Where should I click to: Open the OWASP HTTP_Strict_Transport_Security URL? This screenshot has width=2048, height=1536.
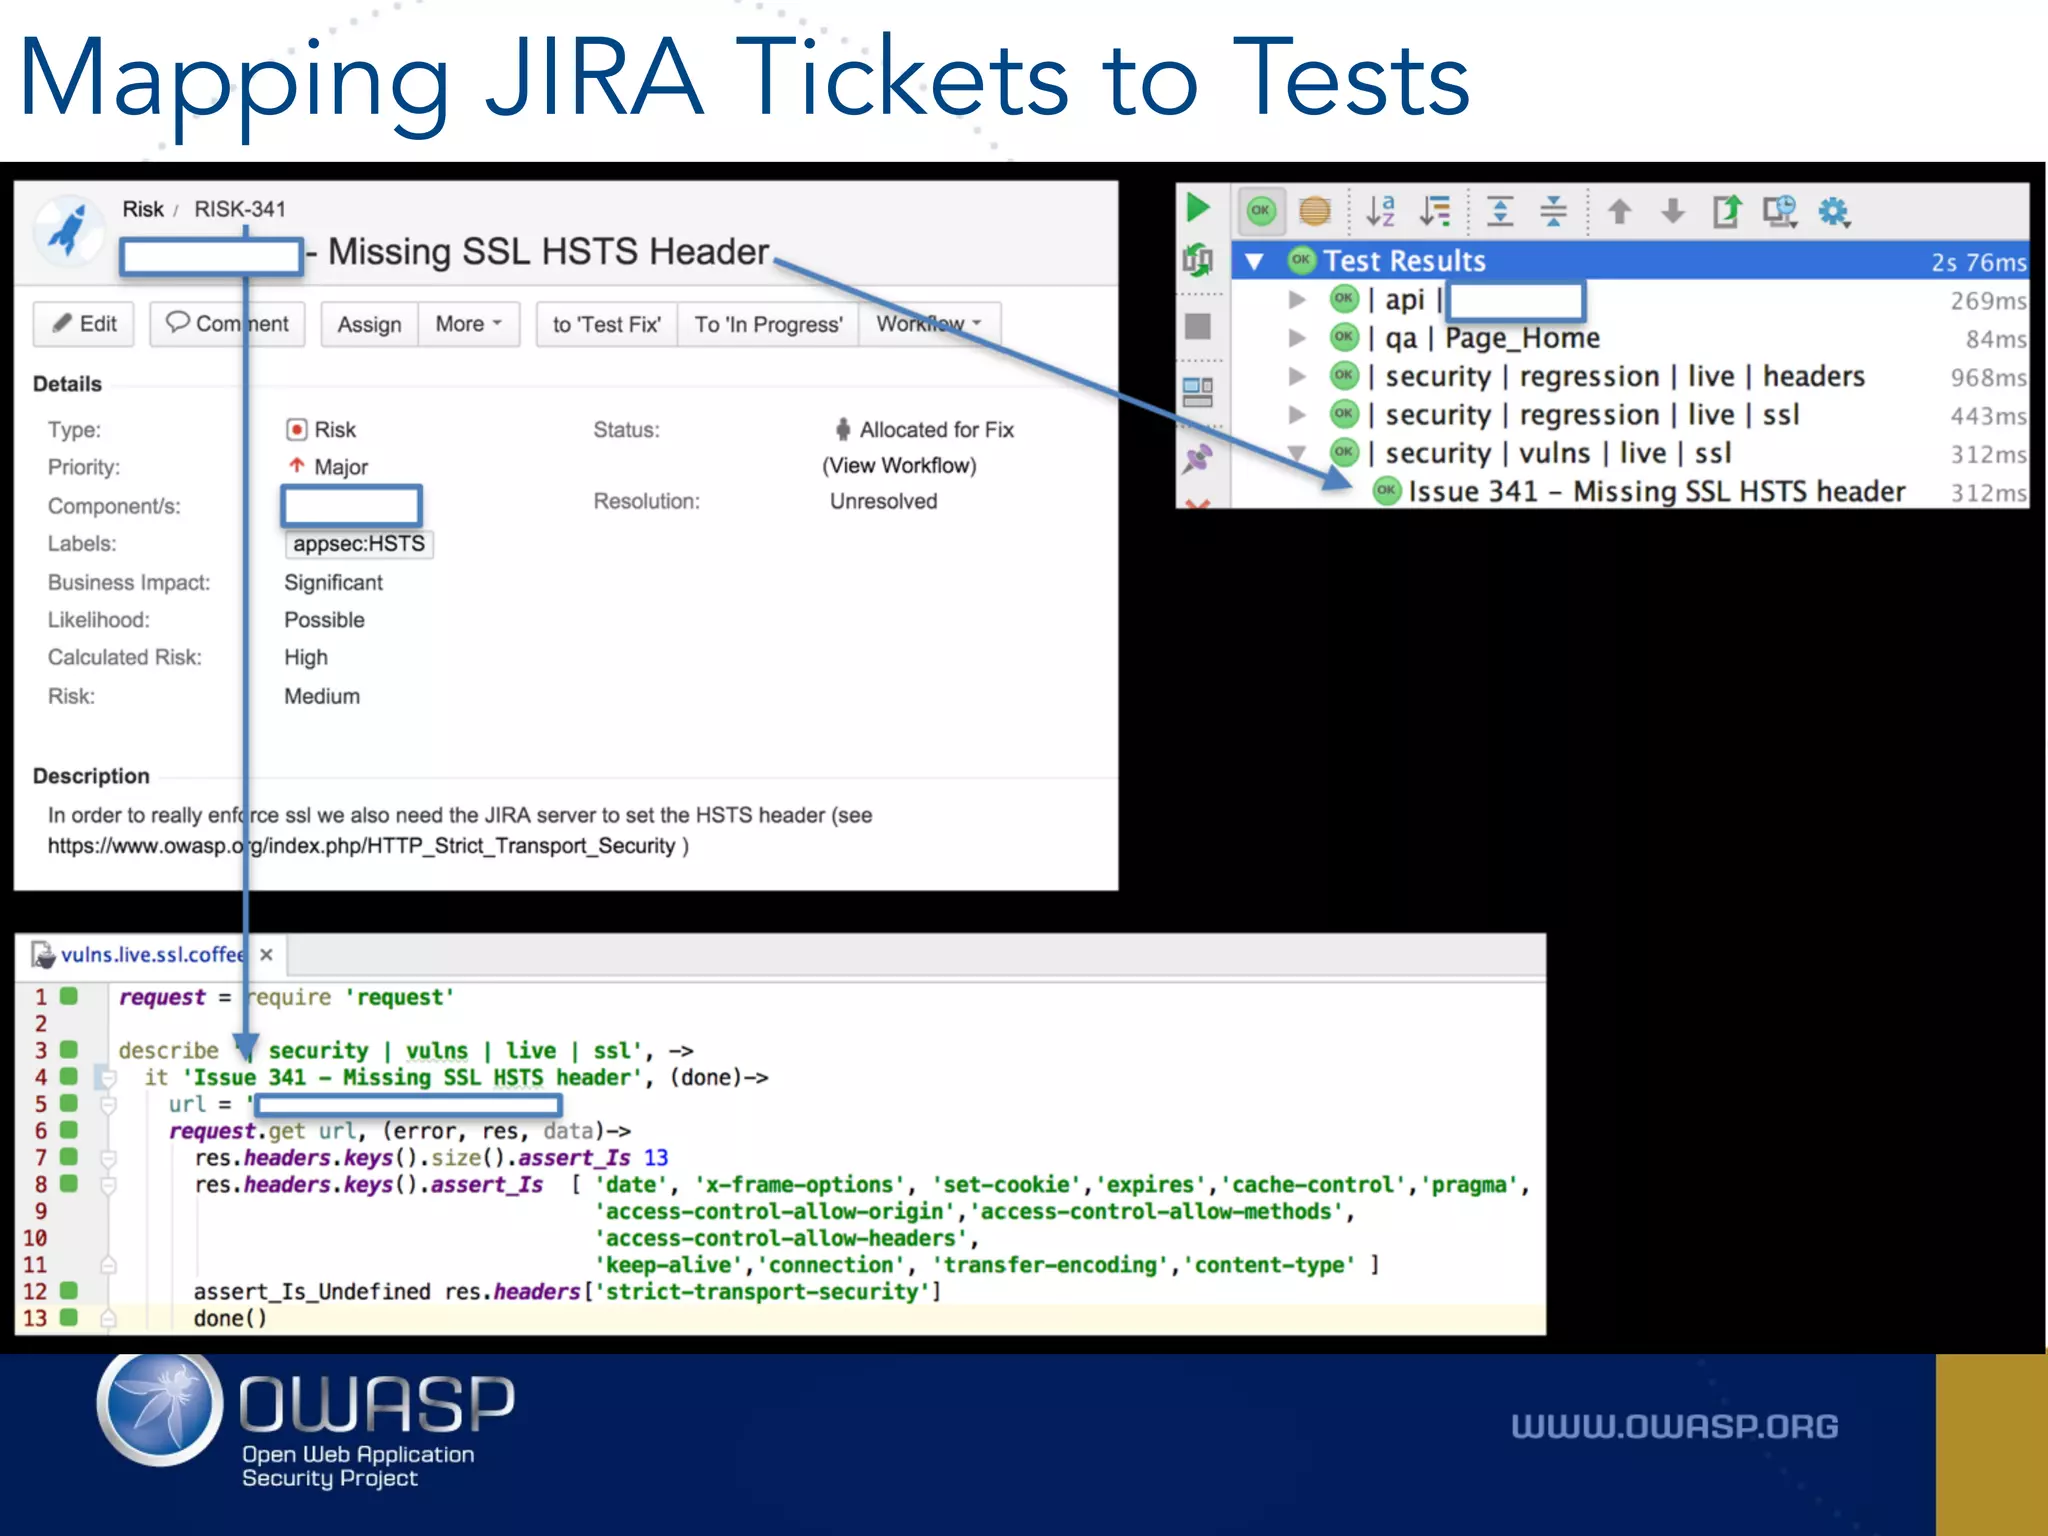(362, 846)
